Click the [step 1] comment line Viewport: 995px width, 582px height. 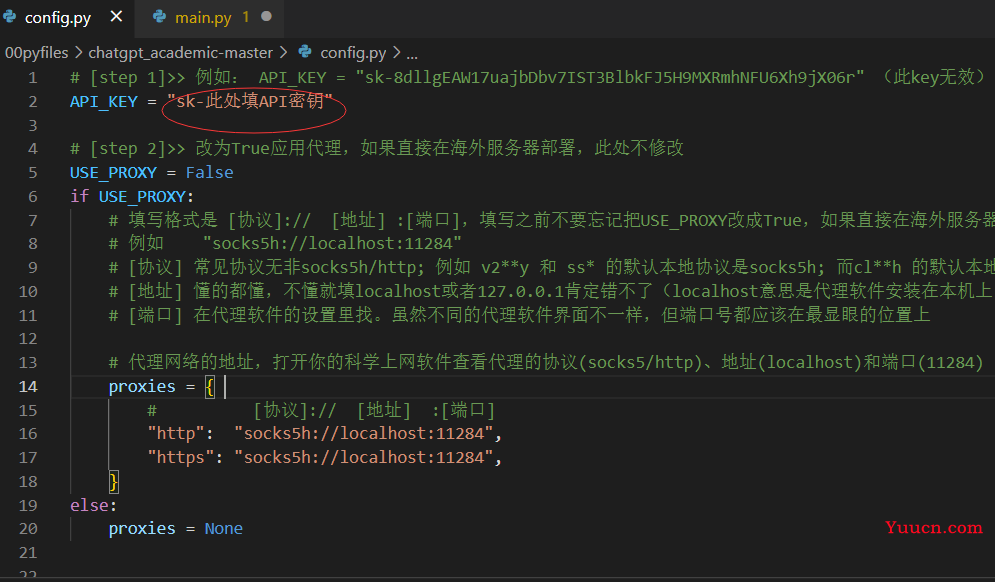529,77
